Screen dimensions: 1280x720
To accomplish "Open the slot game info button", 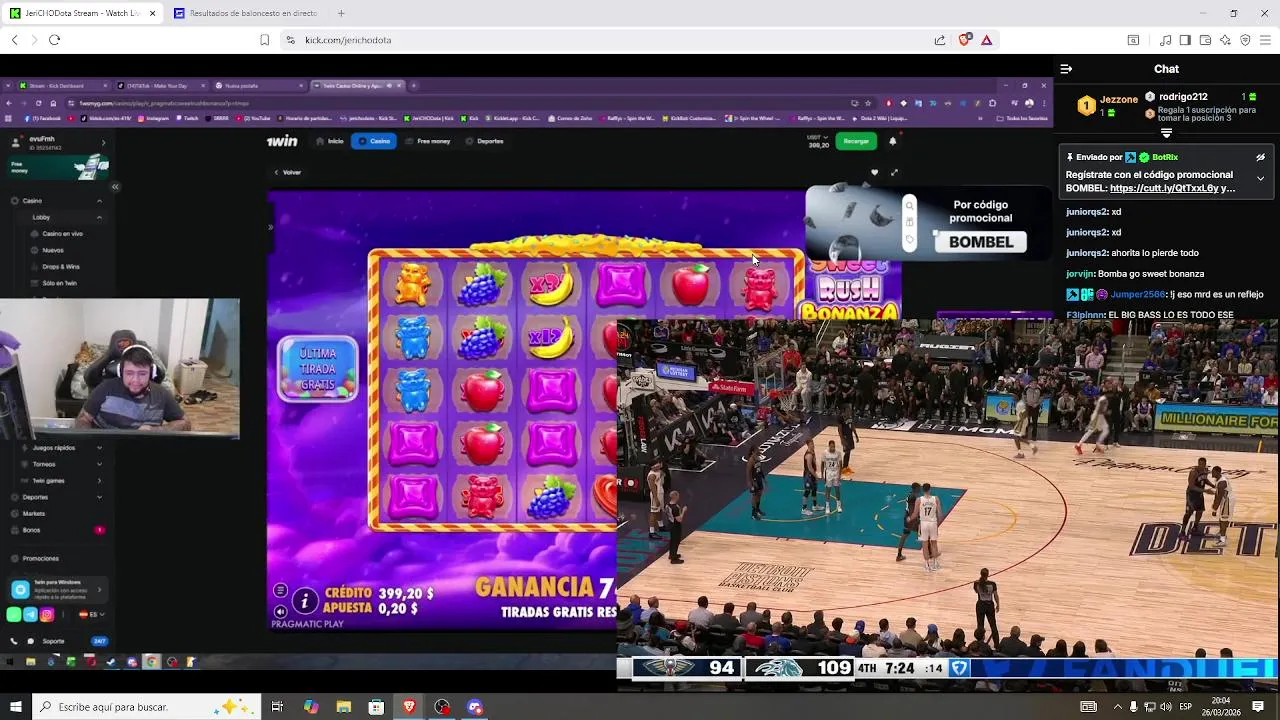I will tap(304, 600).
